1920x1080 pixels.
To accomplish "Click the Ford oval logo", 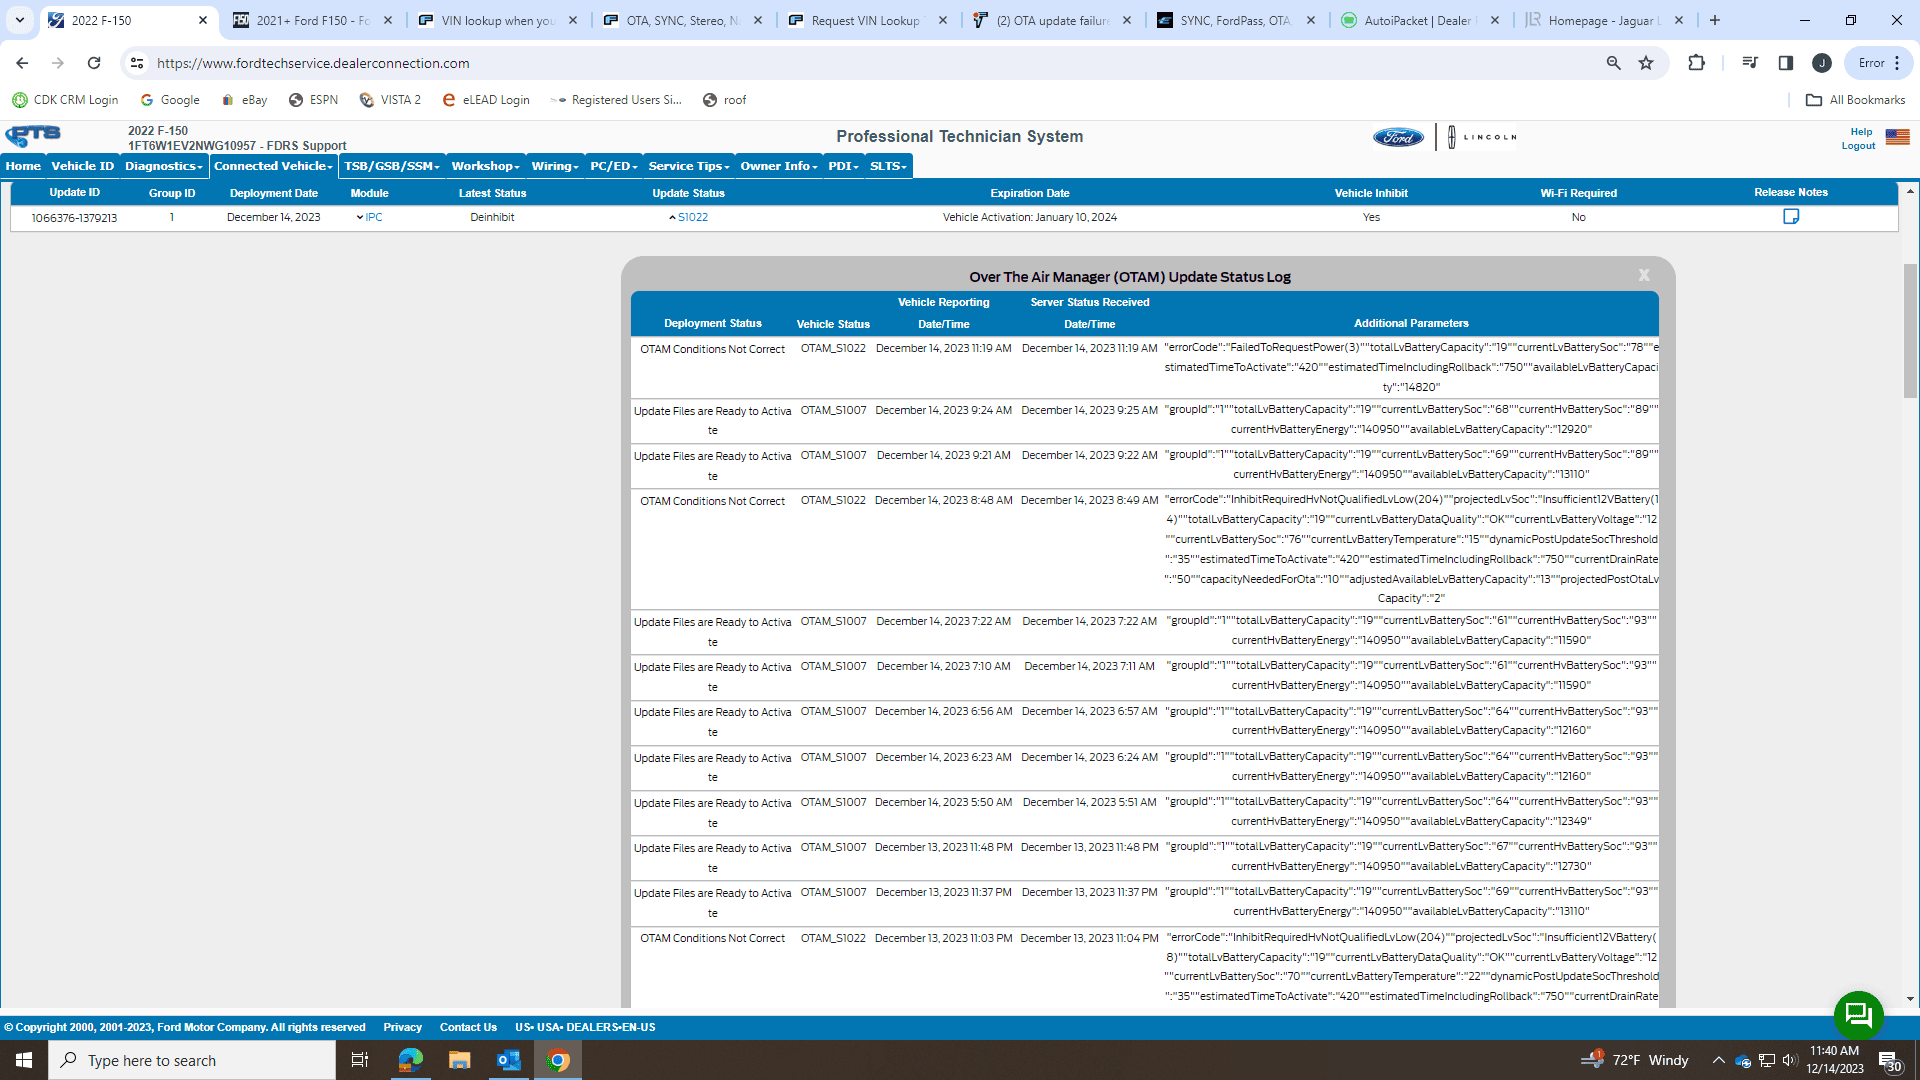I will tap(1398, 137).
